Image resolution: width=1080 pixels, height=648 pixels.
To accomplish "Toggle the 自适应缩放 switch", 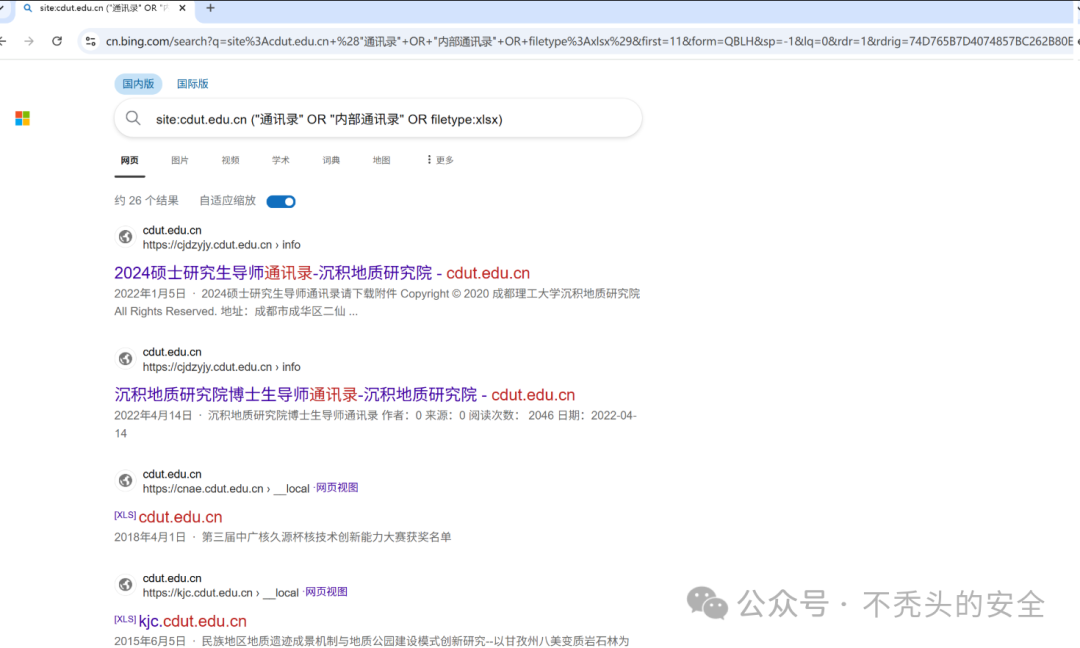I will tap(281, 201).
